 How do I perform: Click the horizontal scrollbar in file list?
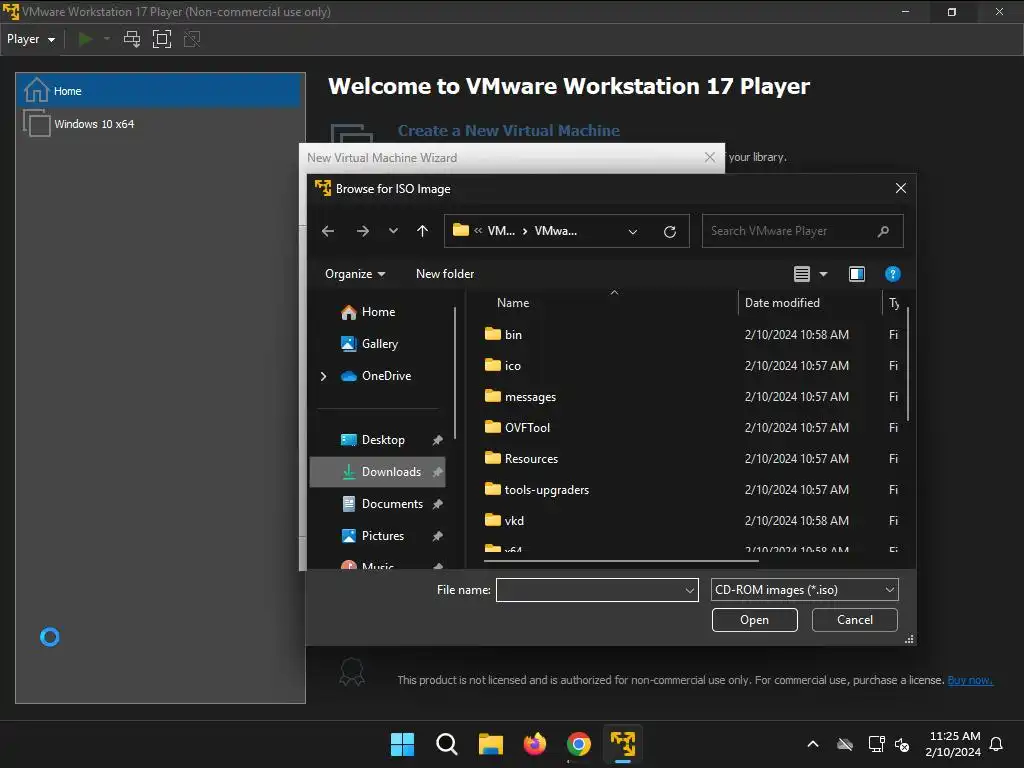point(621,561)
